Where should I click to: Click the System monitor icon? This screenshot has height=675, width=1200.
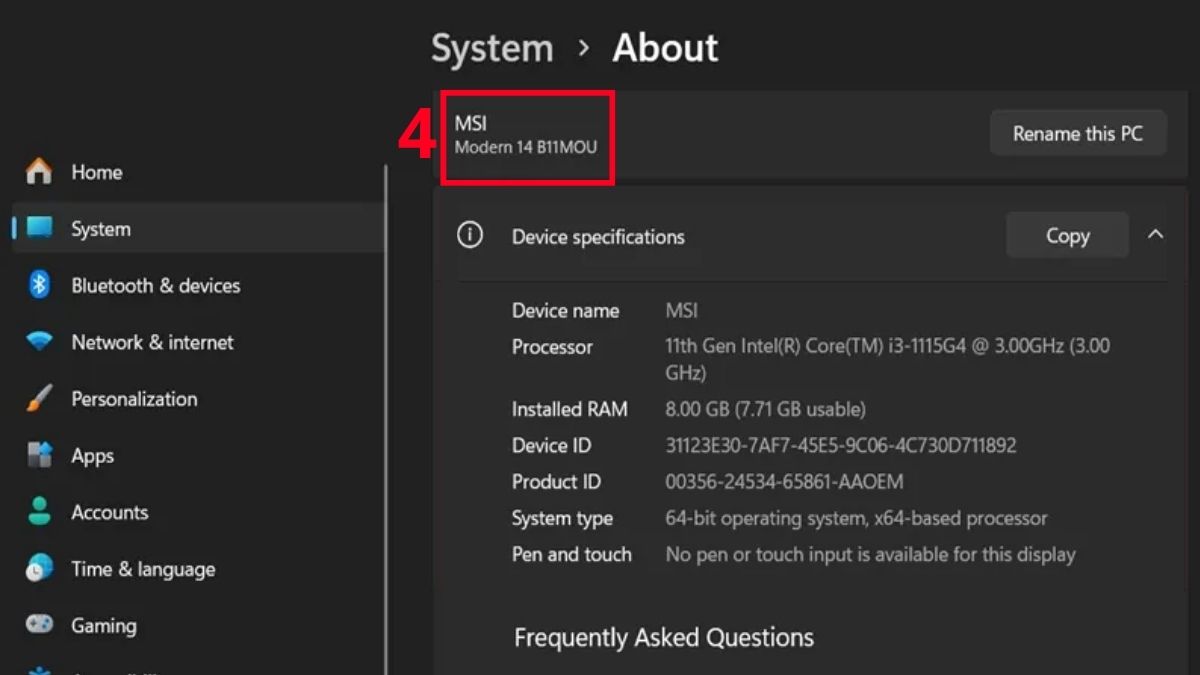(39, 228)
